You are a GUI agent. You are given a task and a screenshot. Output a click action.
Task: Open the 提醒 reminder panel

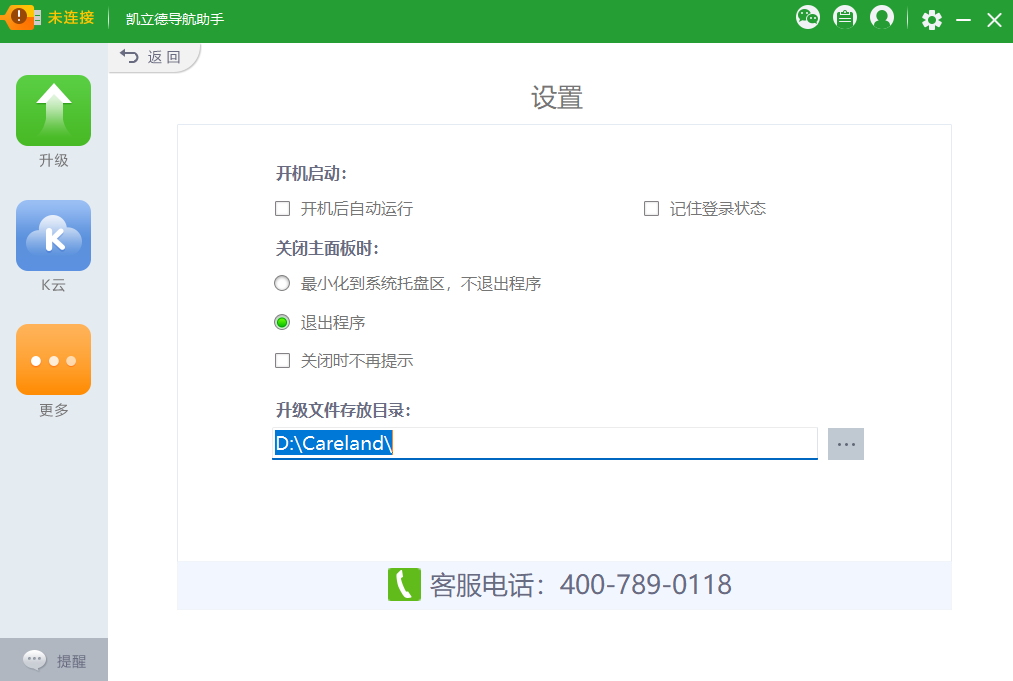[54, 660]
